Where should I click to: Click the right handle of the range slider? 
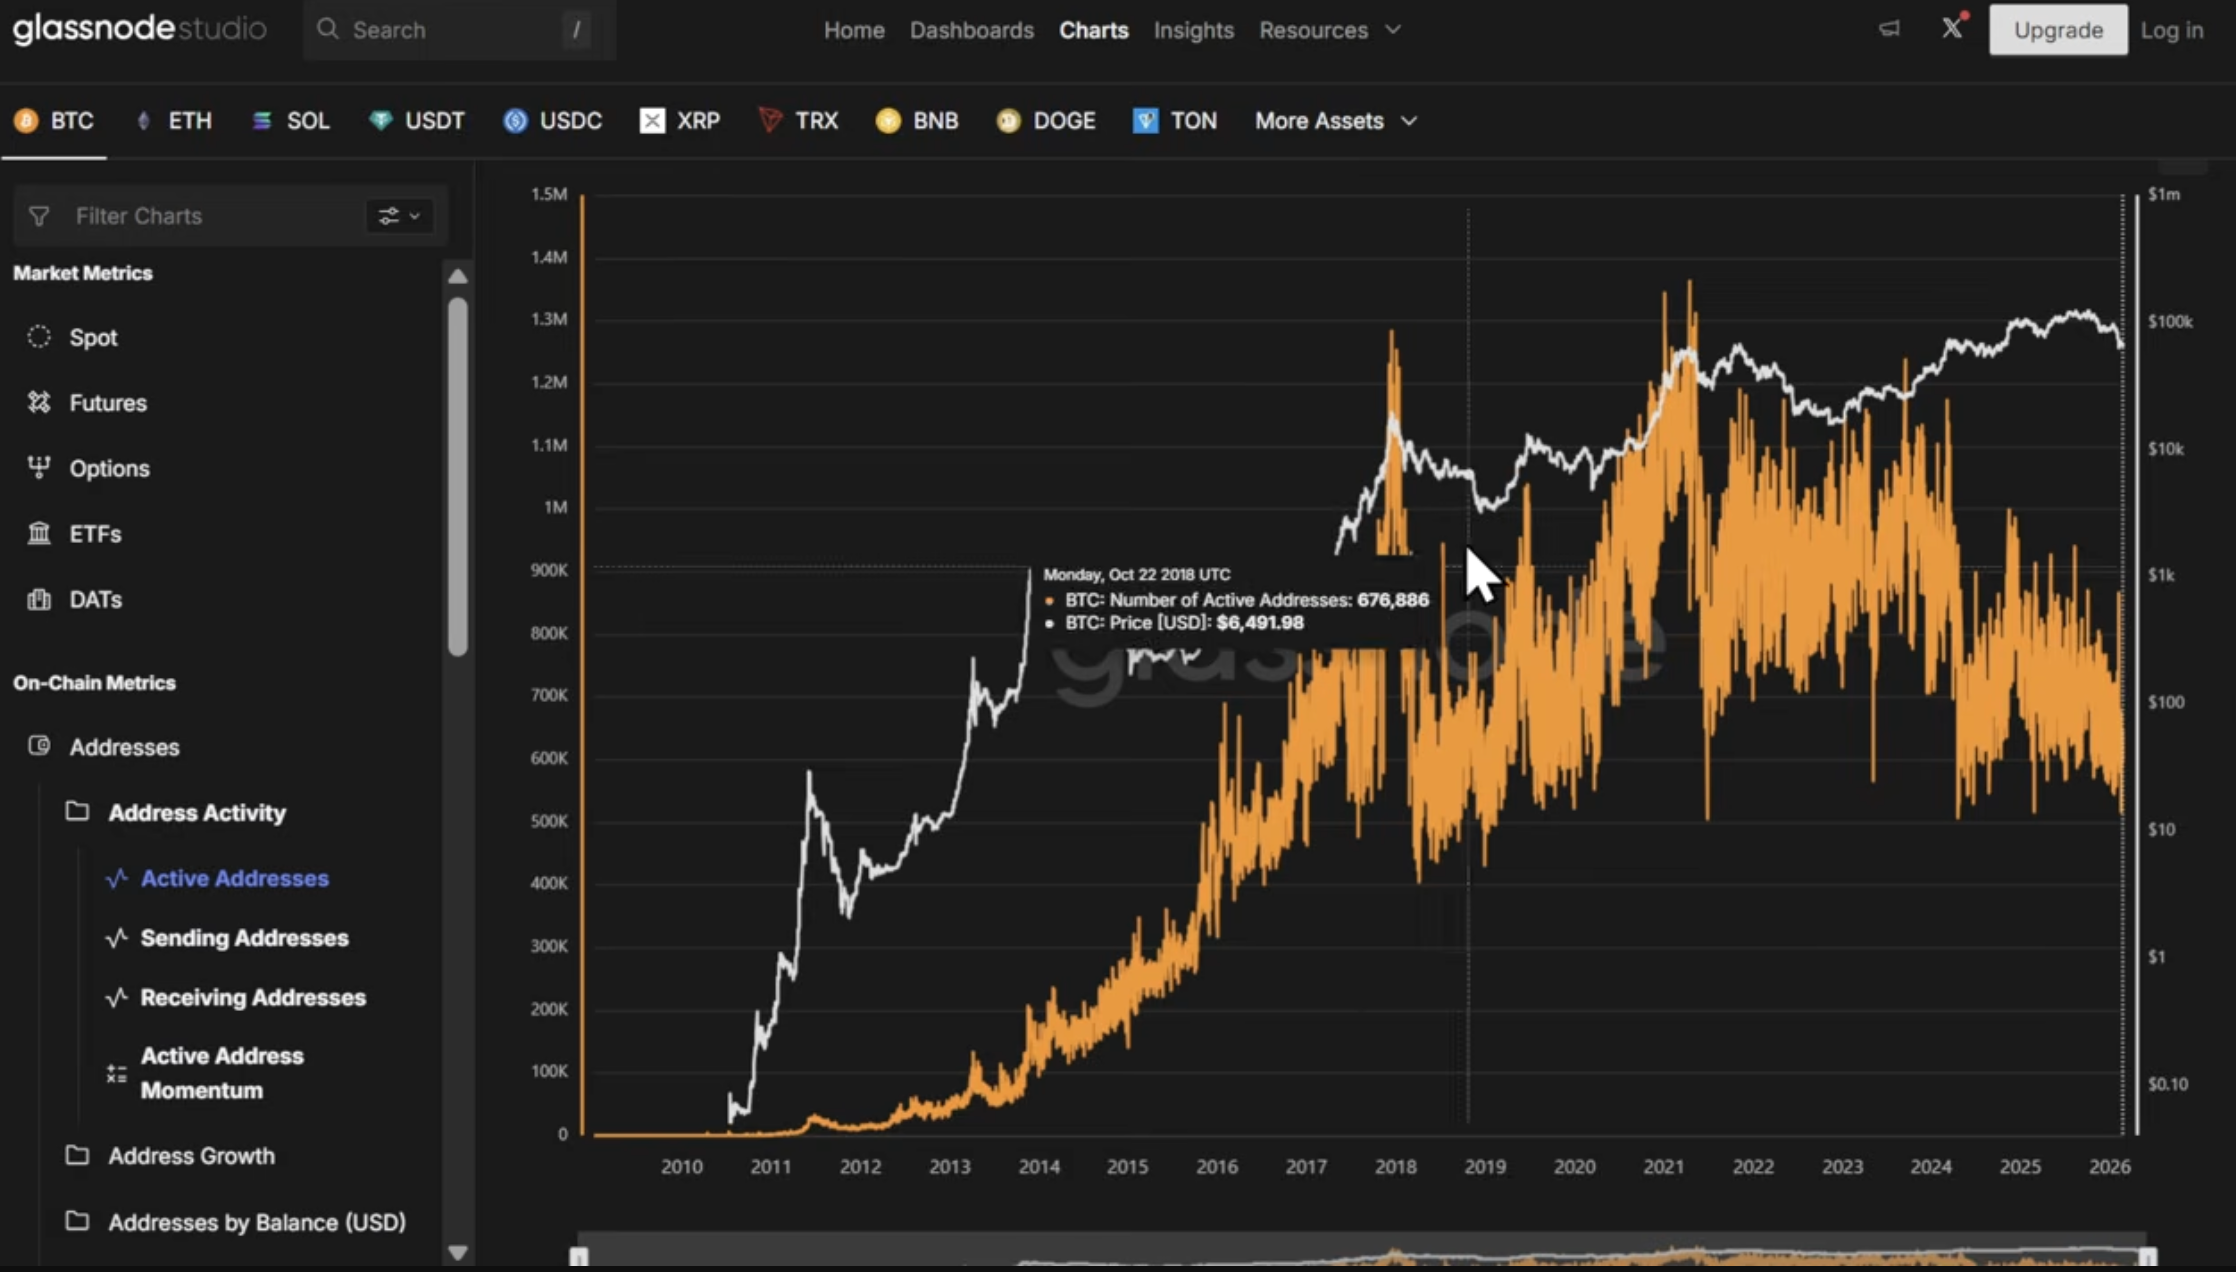point(2148,1256)
